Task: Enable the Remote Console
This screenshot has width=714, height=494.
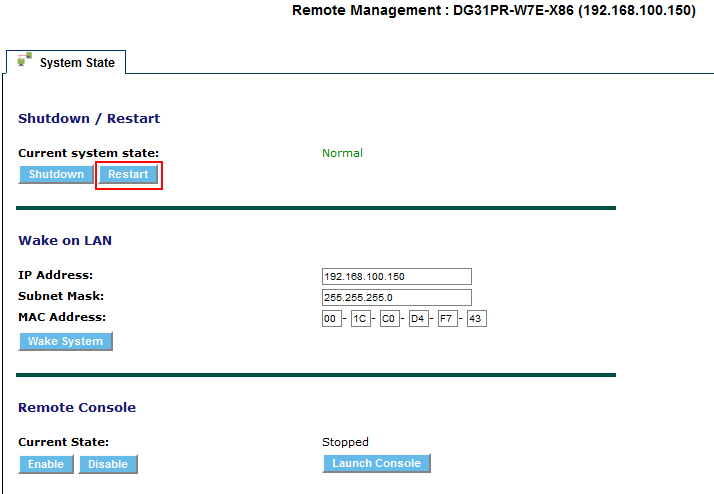Action: pyautogui.click(x=46, y=464)
